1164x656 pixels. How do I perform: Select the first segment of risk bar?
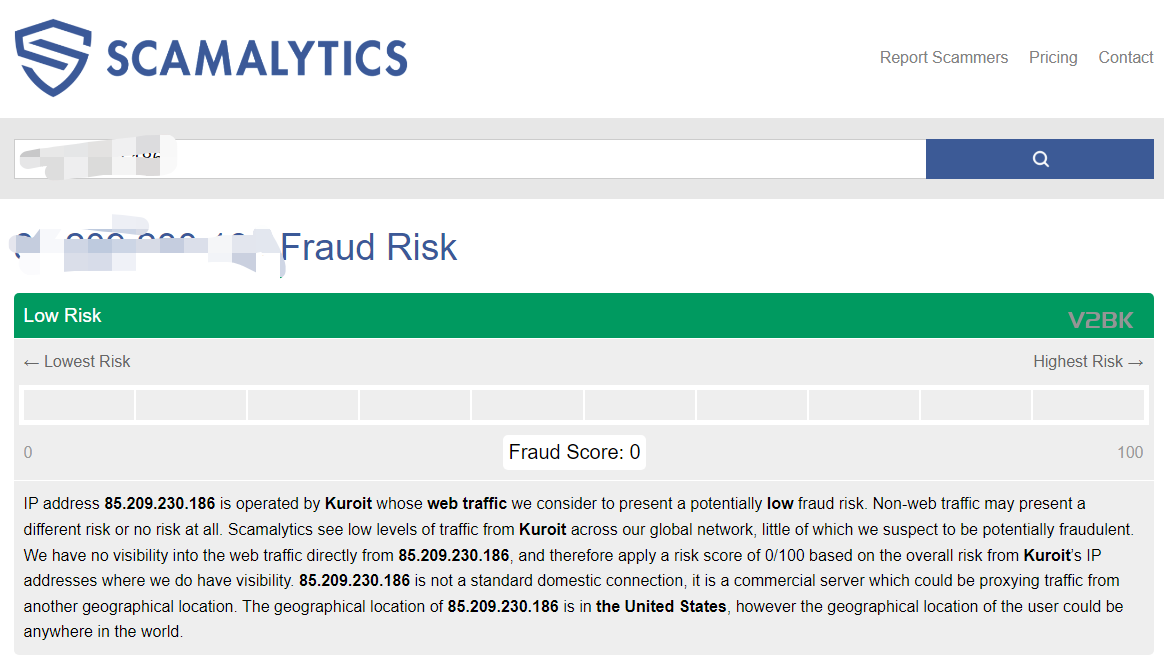79,405
